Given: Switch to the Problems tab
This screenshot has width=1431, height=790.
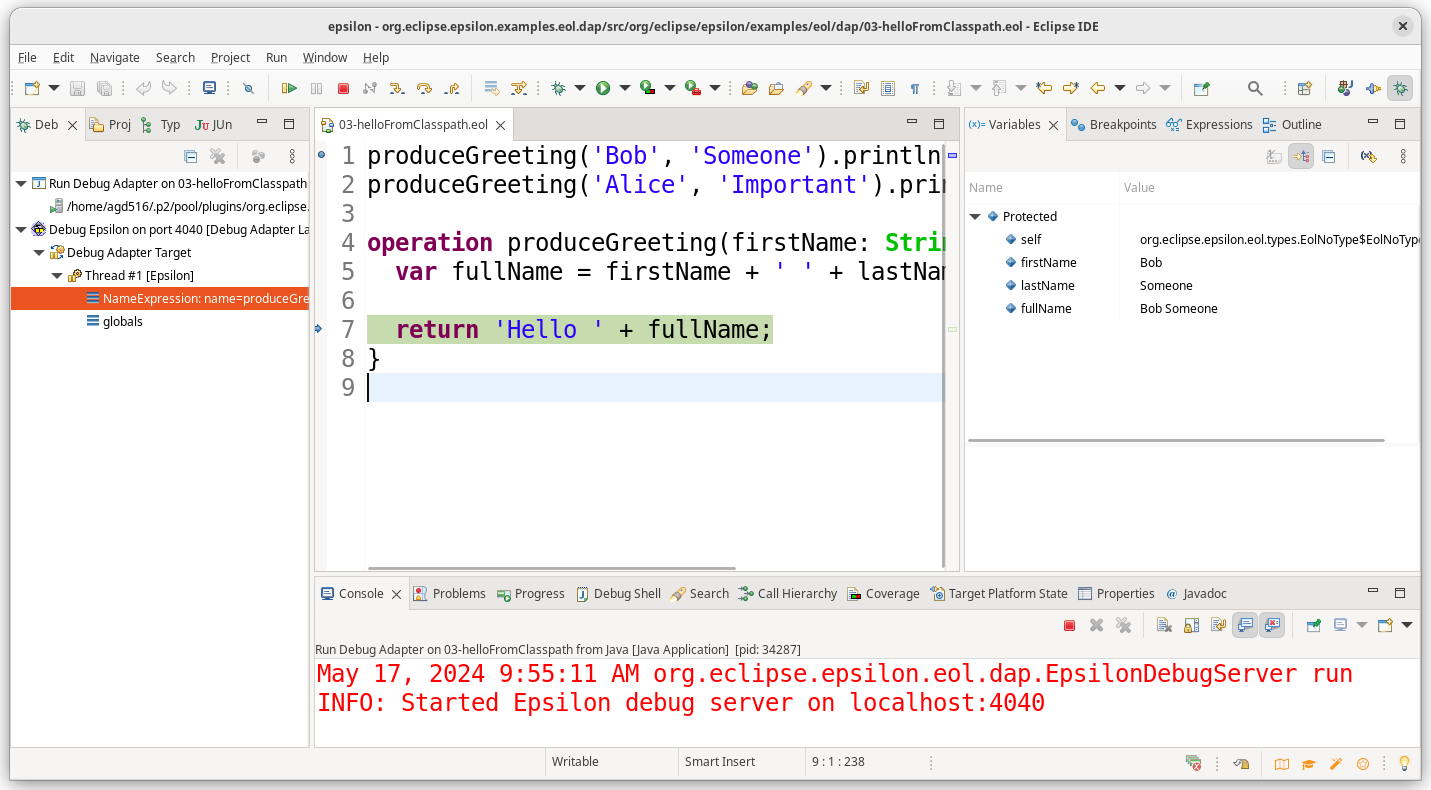Looking at the screenshot, I should point(450,594).
